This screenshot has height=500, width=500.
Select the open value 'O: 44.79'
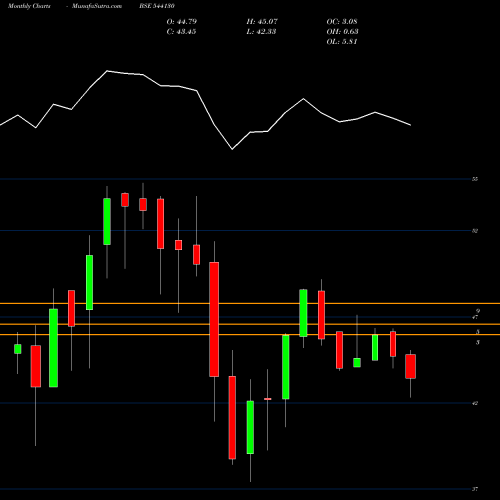182,22
